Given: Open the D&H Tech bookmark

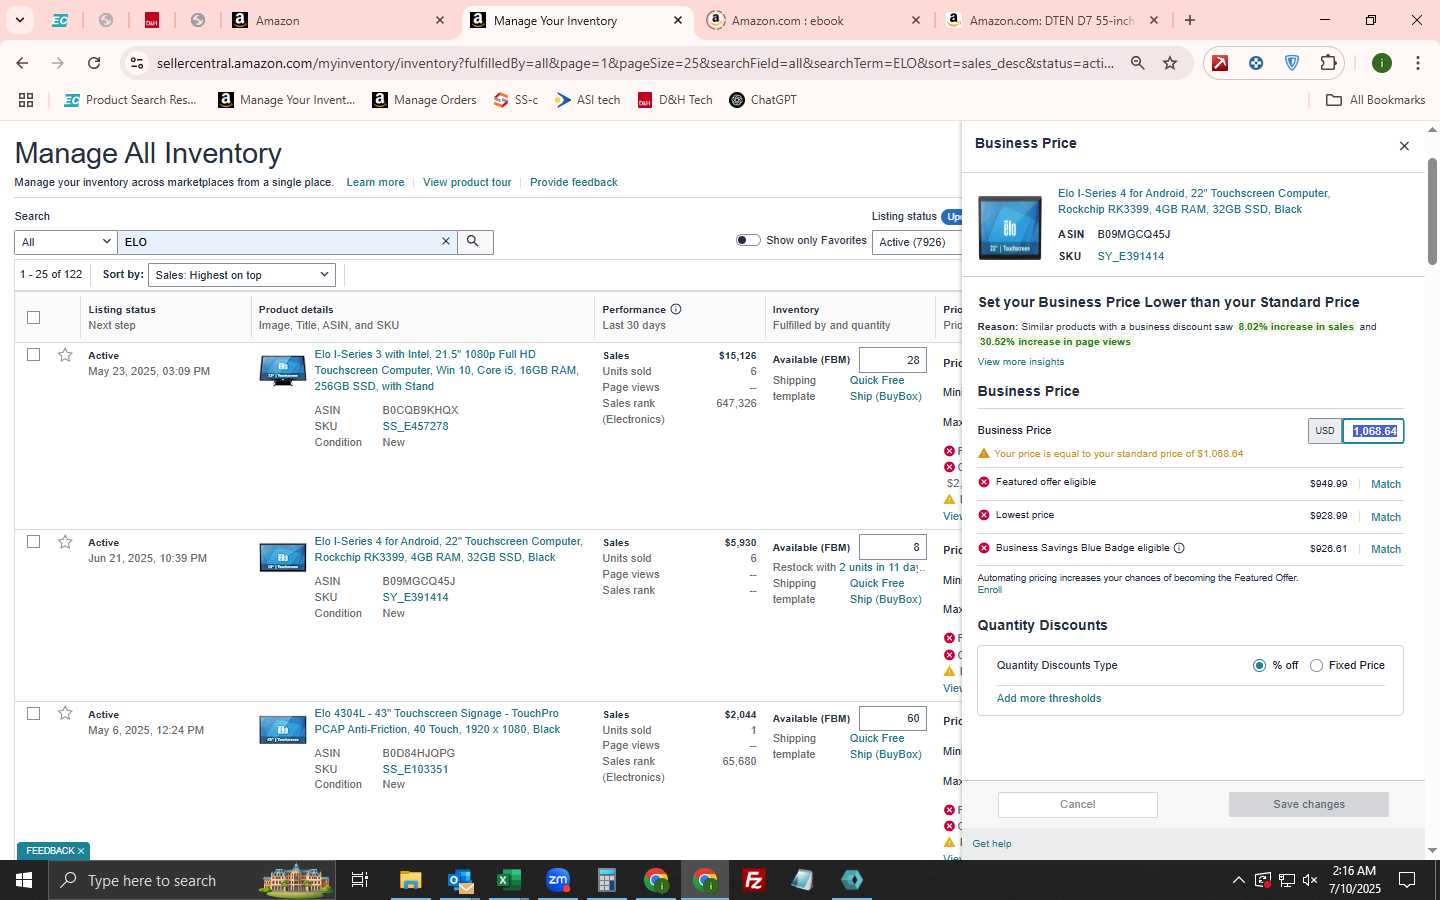Looking at the screenshot, I should (x=675, y=100).
